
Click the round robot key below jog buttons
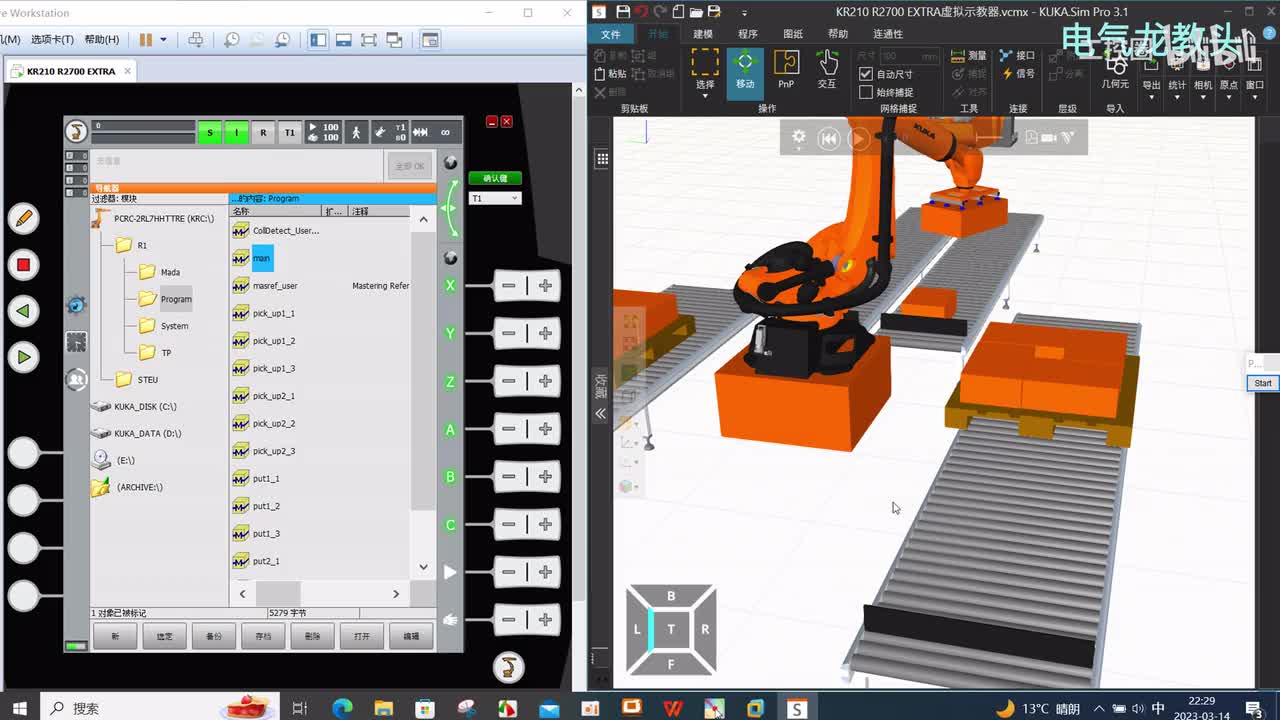(x=509, y=666)
